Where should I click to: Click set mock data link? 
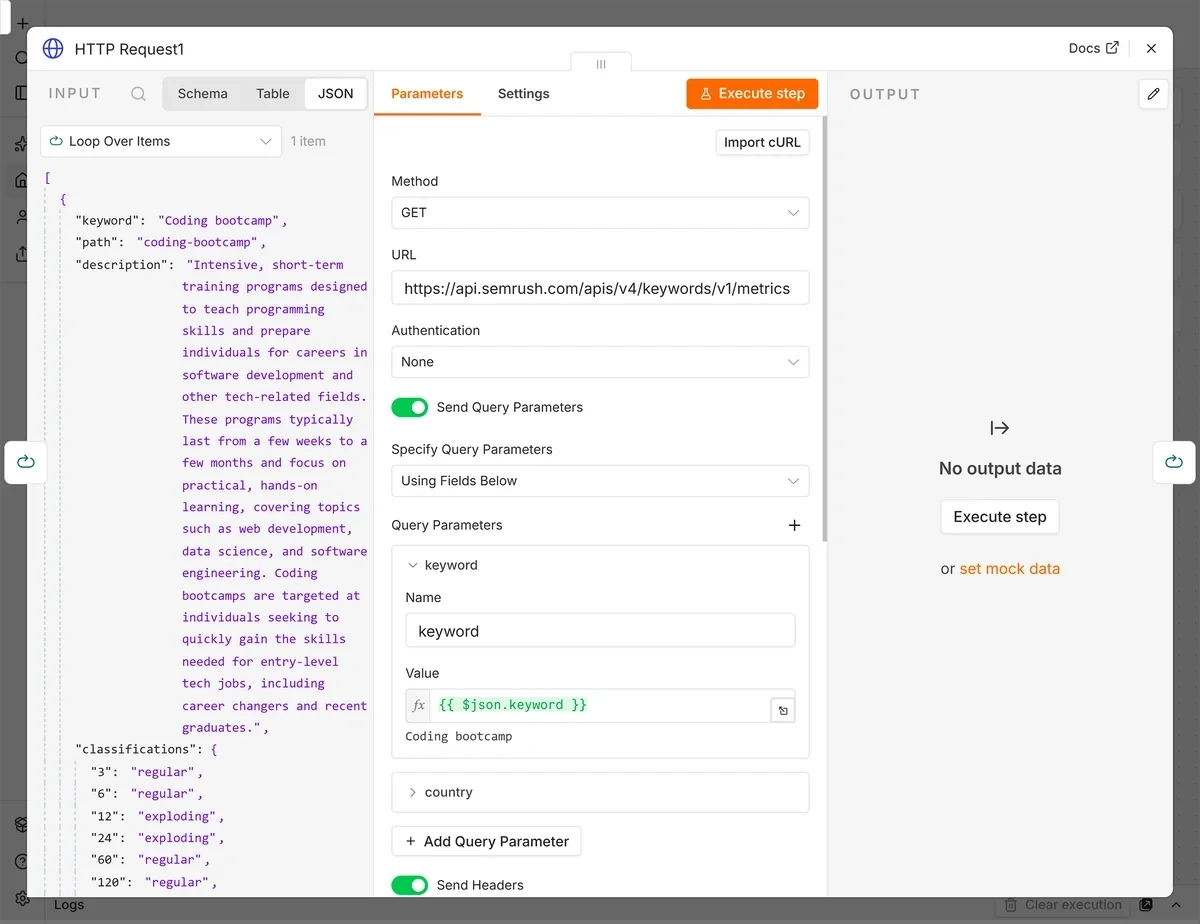1009,569
